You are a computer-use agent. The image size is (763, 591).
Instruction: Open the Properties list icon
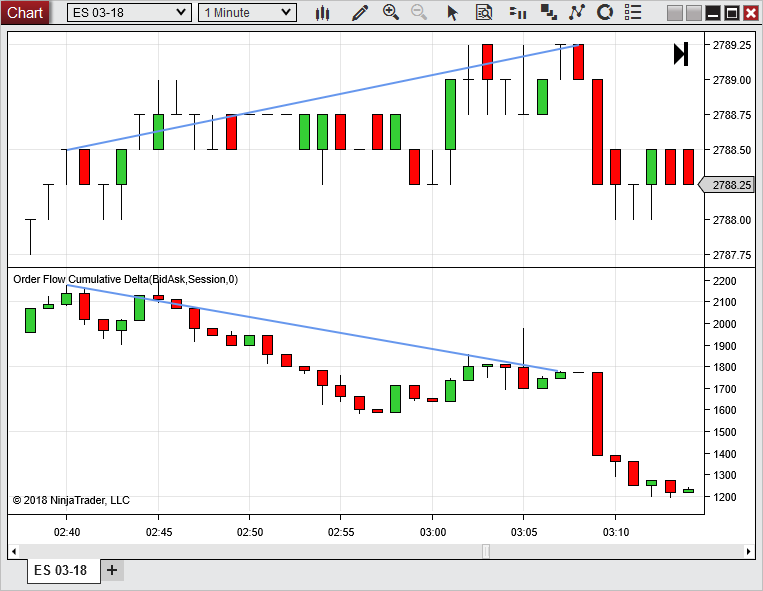(x=634, y=13)
